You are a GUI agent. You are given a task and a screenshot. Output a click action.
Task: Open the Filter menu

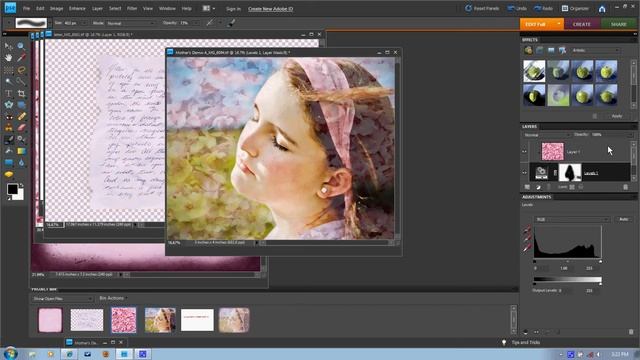[x=132, y=9]
